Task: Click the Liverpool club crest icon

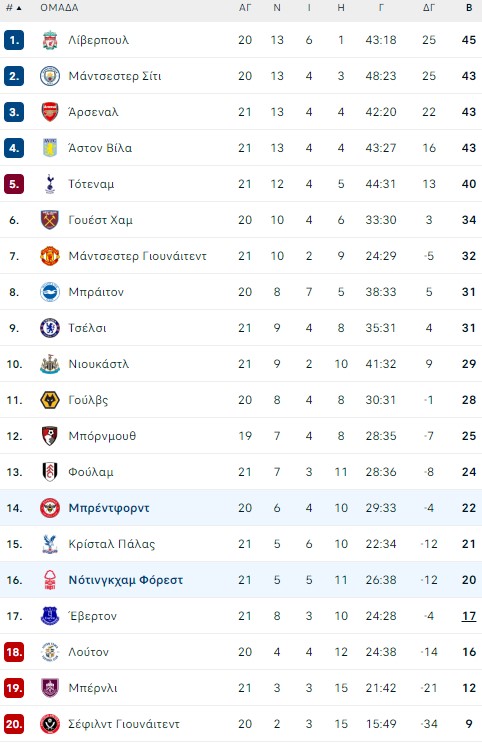Action: tap(49, 40)
